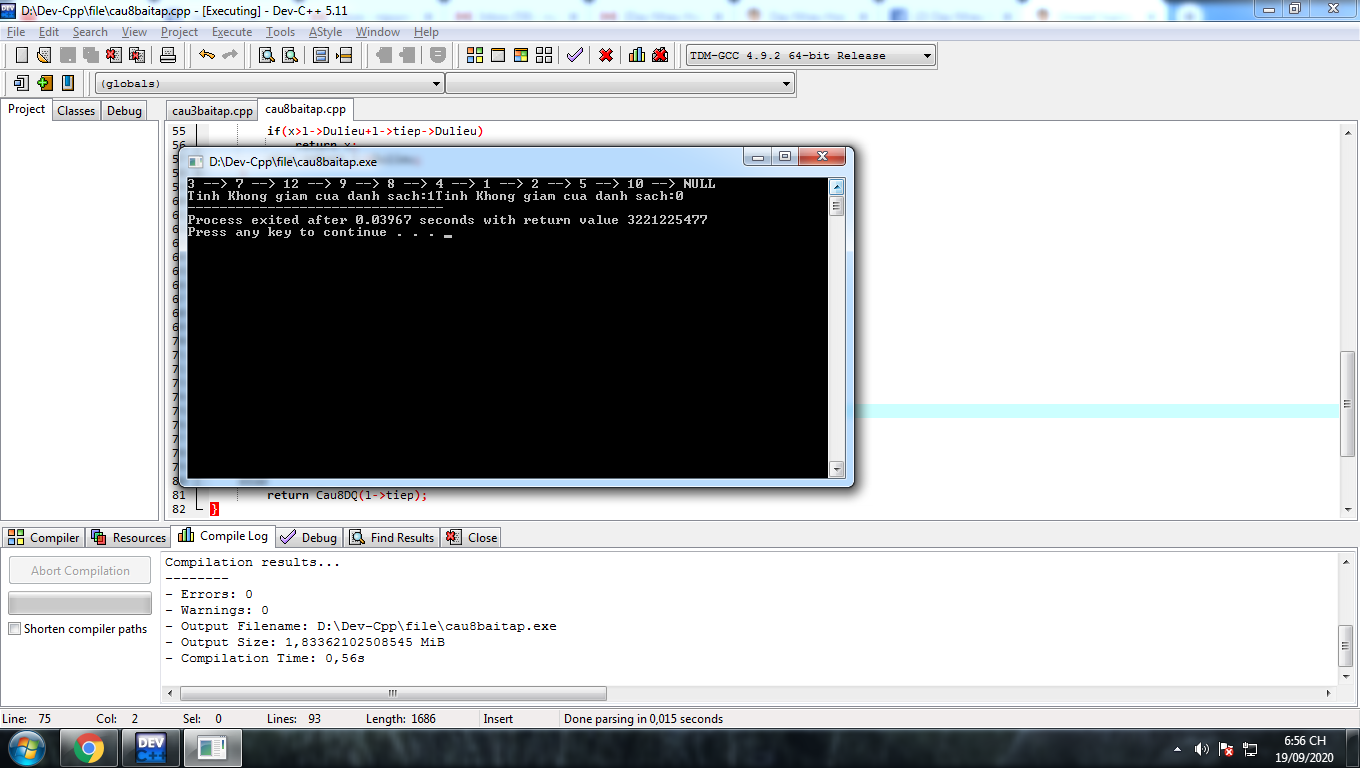Click the Find magnifier toolbar icon

pos(267,55)
